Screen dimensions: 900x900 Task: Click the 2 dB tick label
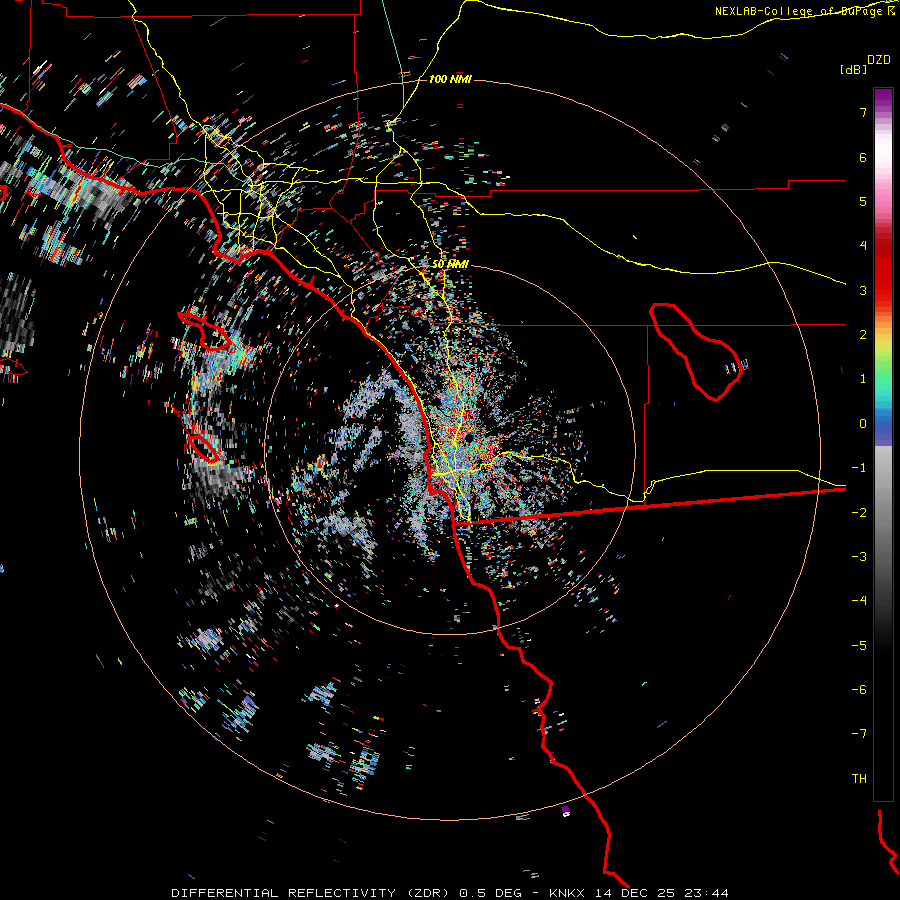(863, 335)
